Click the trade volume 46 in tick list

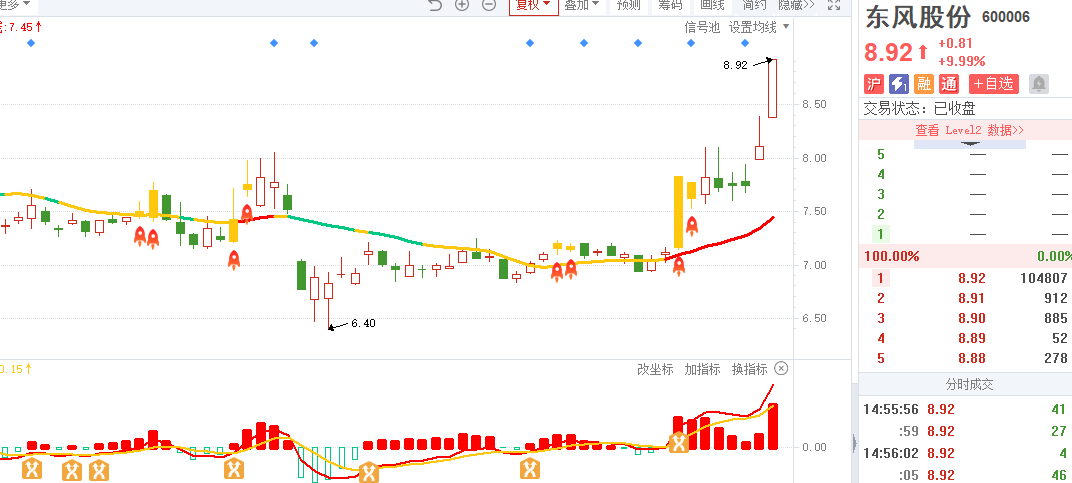click(1059, 475)
